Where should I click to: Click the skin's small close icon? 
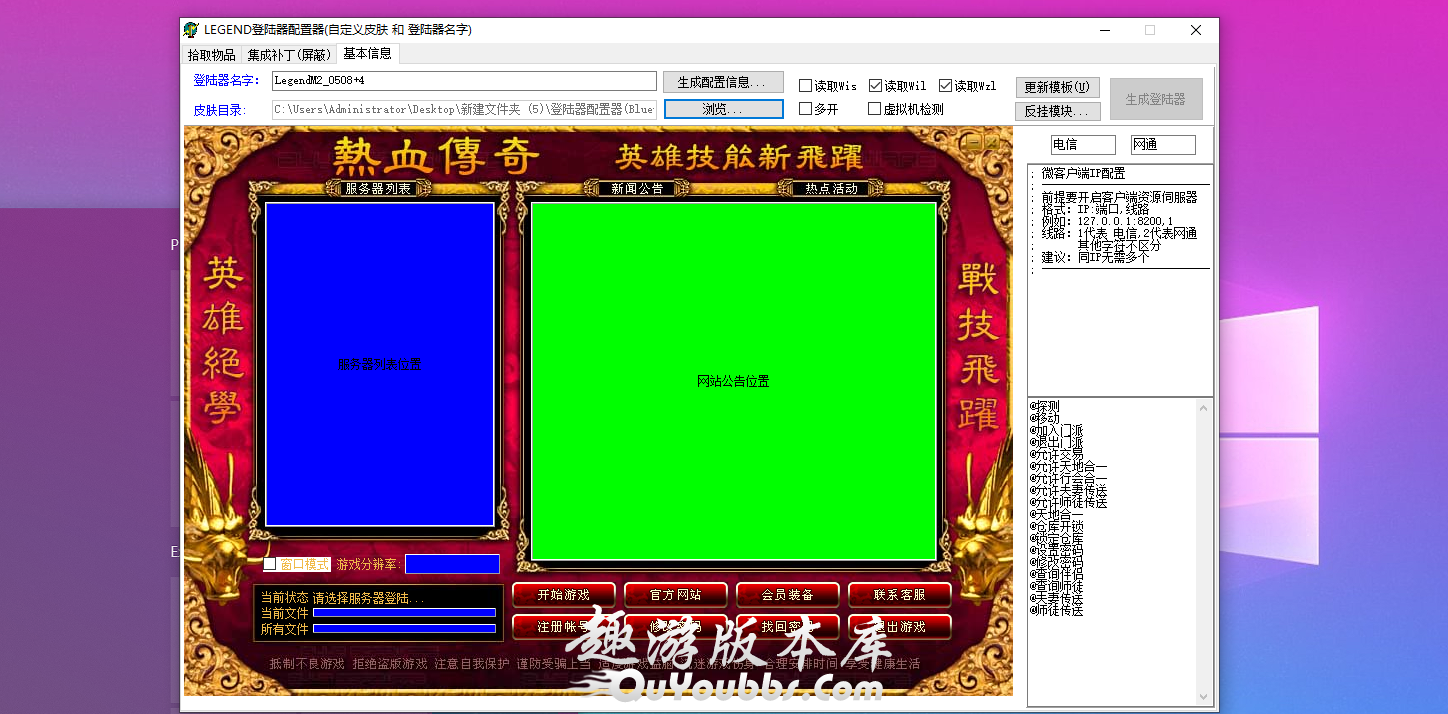coord(991,143)
